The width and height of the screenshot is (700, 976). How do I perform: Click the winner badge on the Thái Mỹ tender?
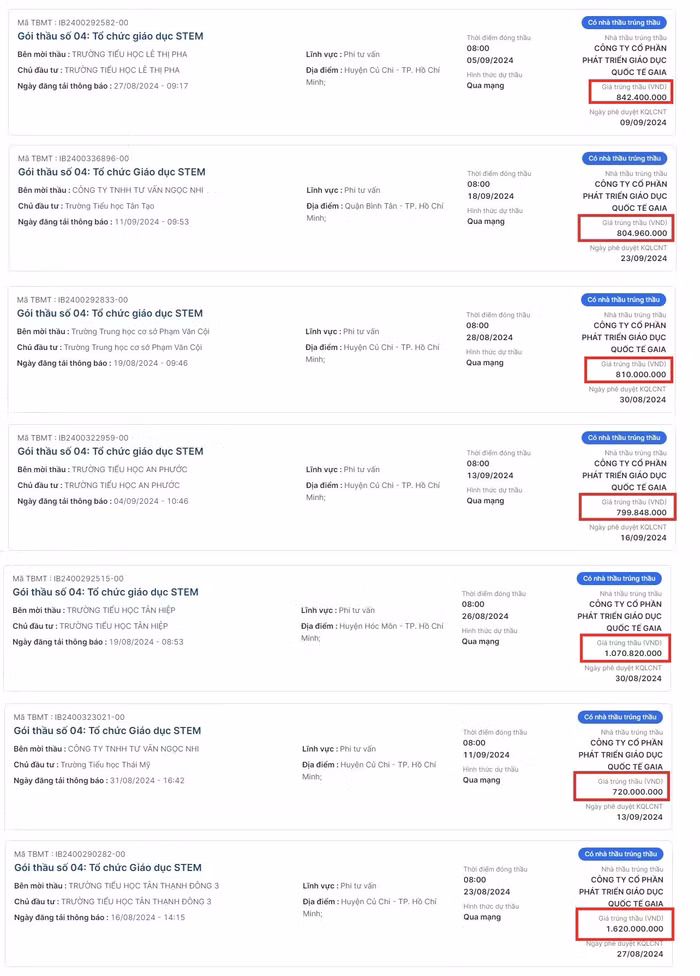coord(620,717)
